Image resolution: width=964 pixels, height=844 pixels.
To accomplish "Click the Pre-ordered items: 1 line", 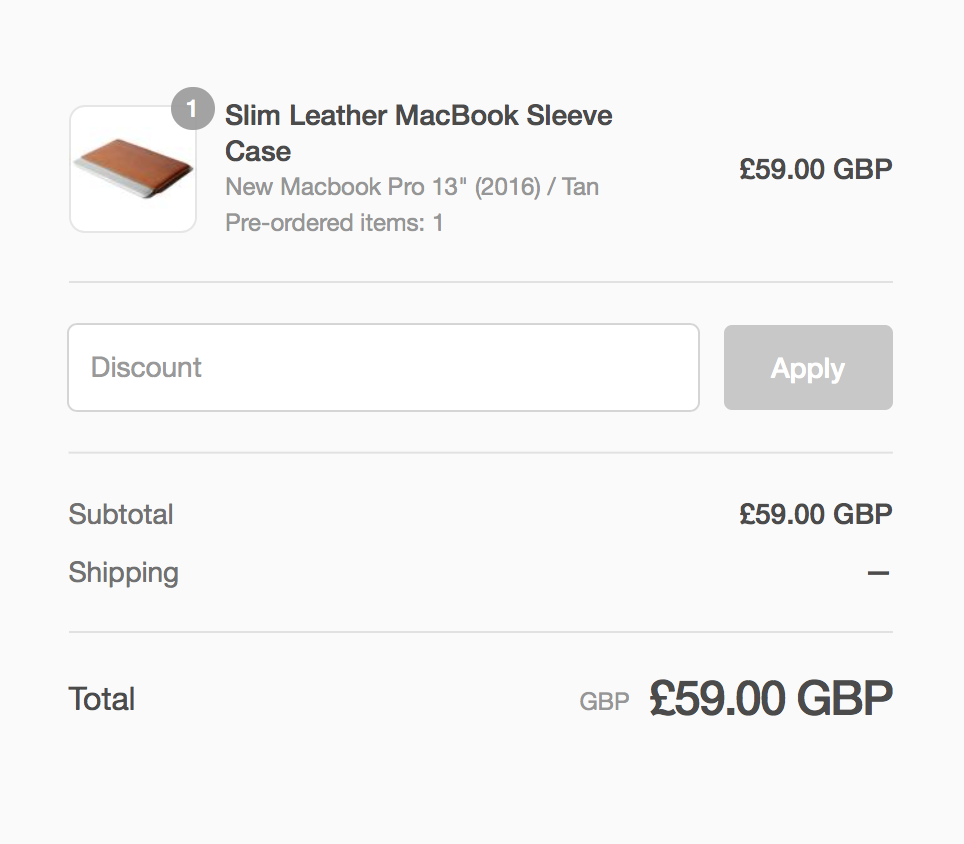I will (x=334, y=222).
